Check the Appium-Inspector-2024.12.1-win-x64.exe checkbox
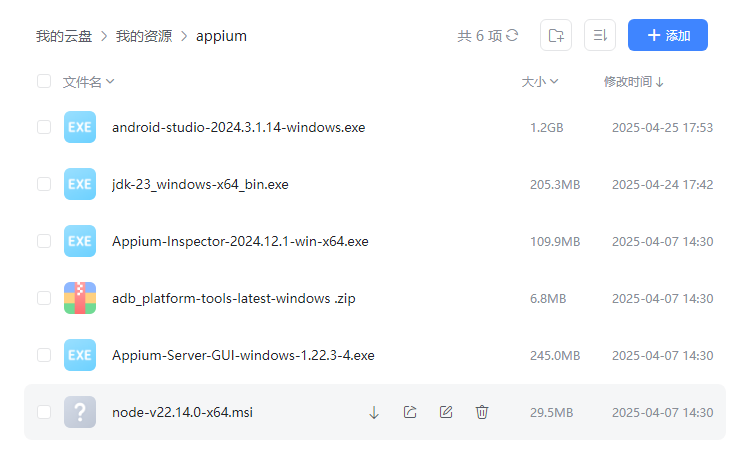 click(x=44, y=241)
